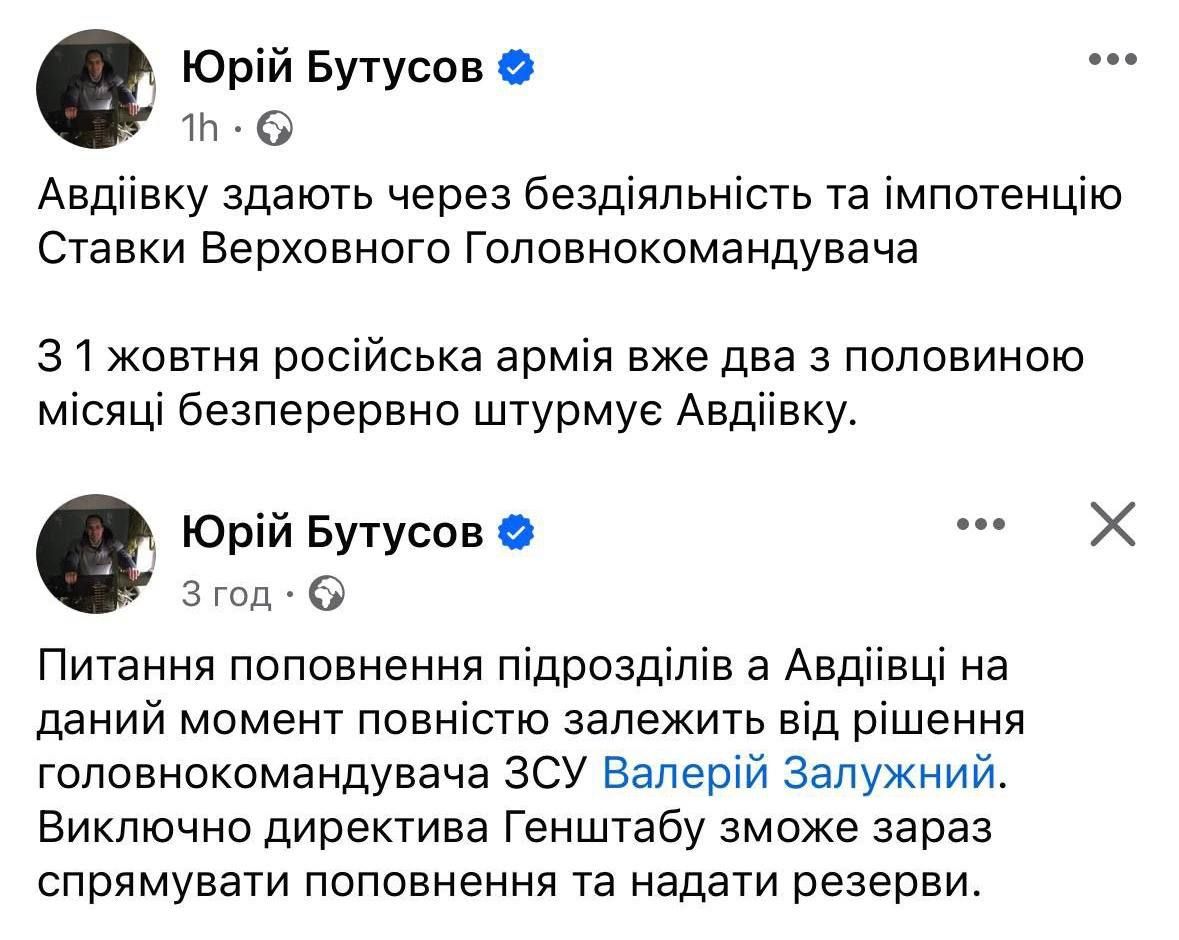Click the text "головнокомандувача ЗСУ" before the link
This screenshot has width=1179, height=940.
tap(312, 774)
